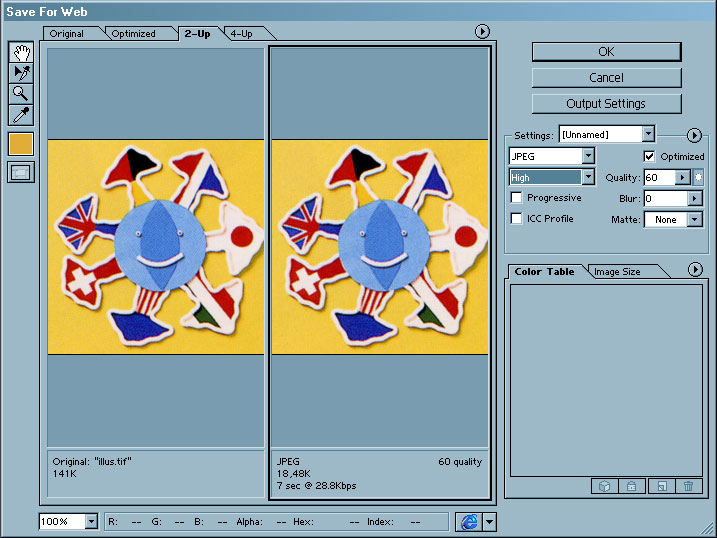The width and height of the screenshot is (717, 538).
Task: Open preview menu arrow beside tabs
Action: point(482,32)
